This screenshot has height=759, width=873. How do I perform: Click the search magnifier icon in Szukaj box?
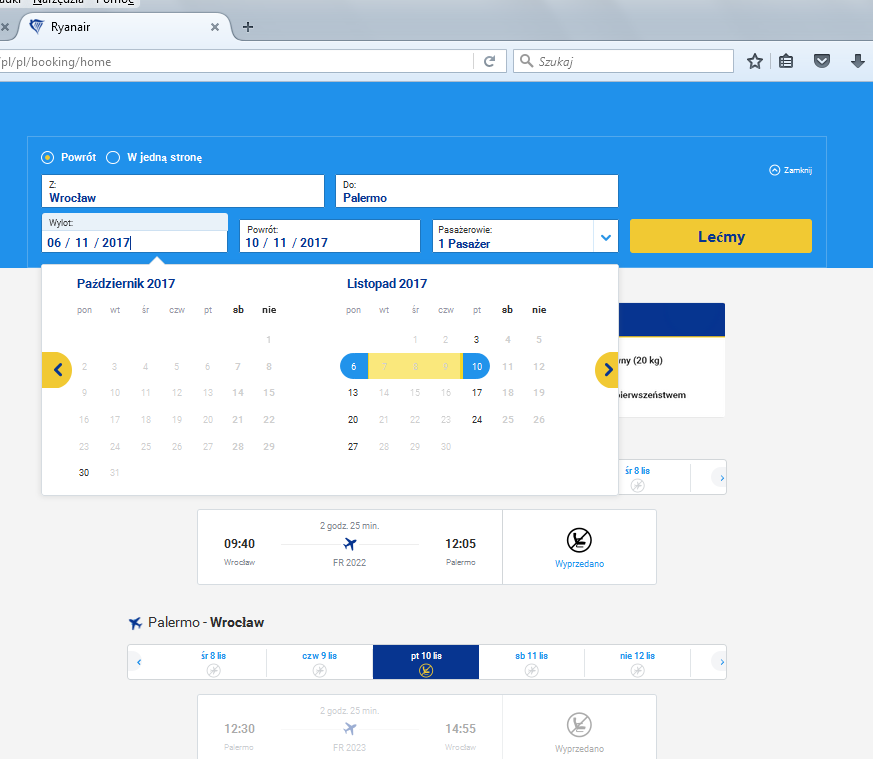(x=526, y=61)
